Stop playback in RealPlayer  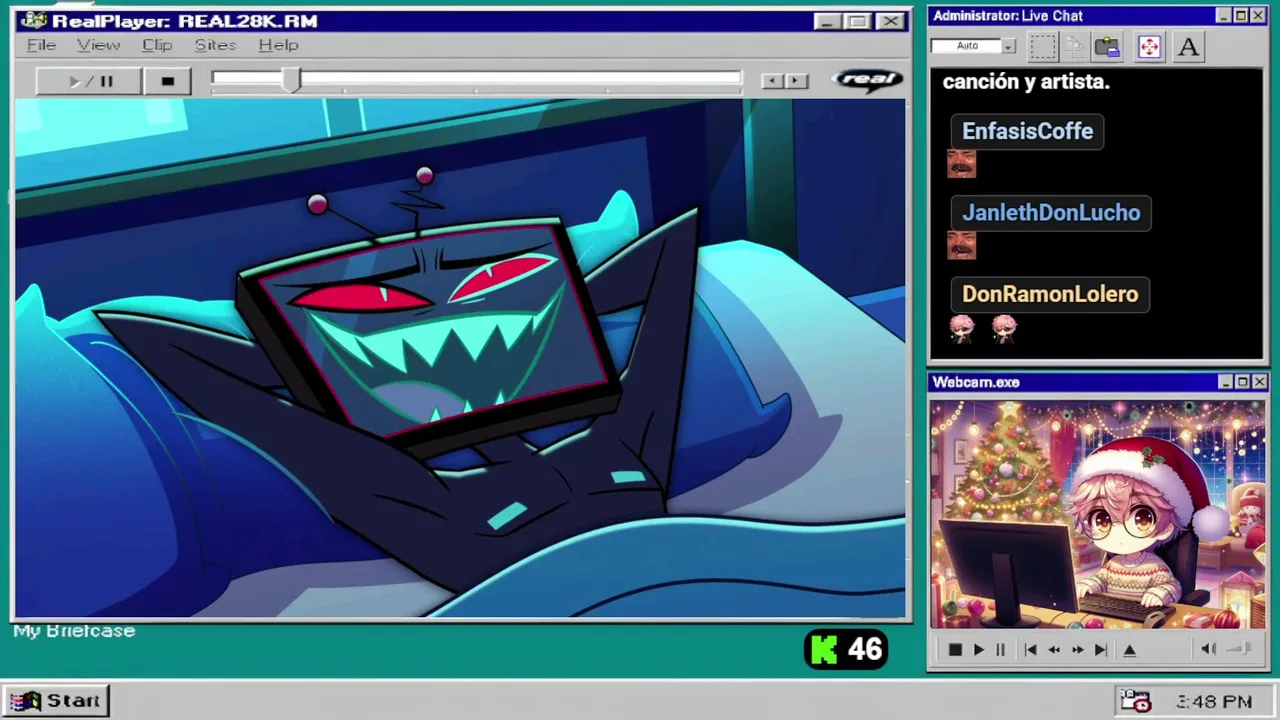click(167, 81)
